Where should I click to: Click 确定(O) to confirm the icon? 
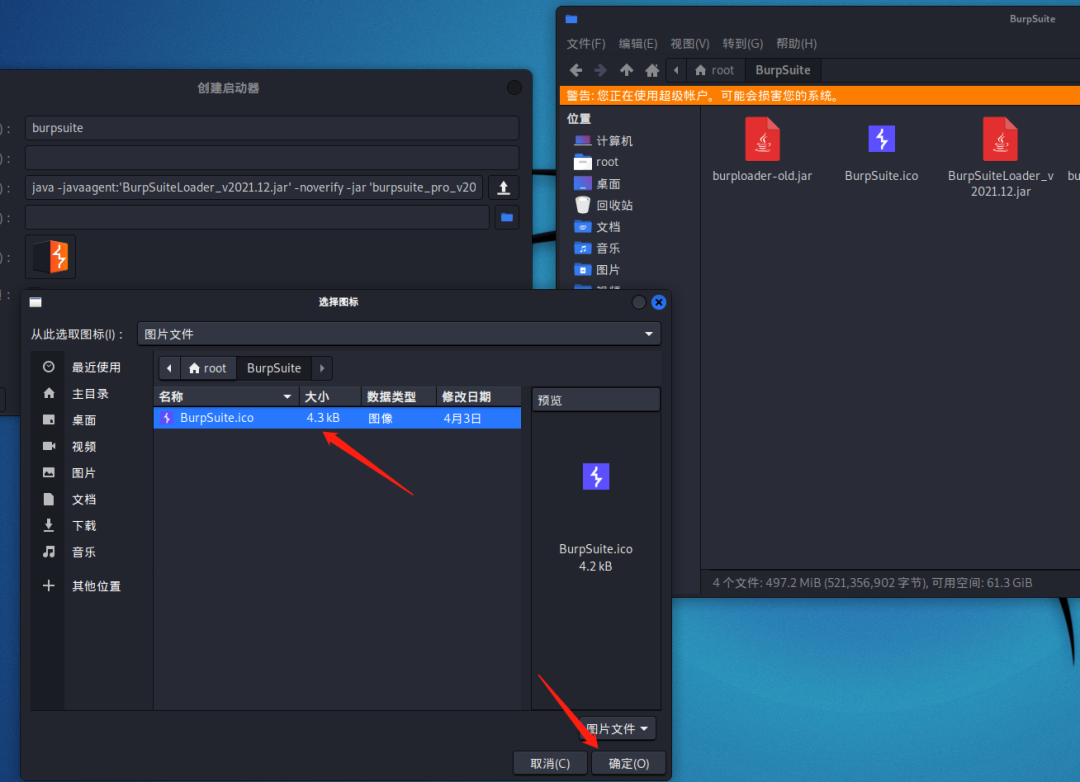pyautogui.click(x=628, y=763)
